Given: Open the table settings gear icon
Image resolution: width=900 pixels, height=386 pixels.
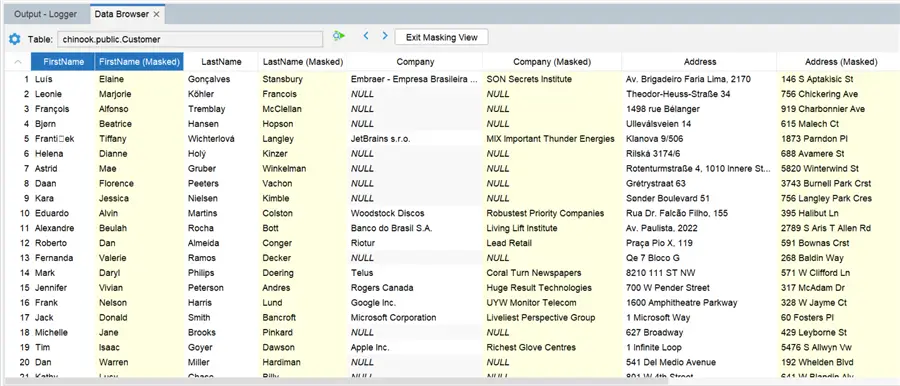Looking at the screenshot, I should [14, 39].
